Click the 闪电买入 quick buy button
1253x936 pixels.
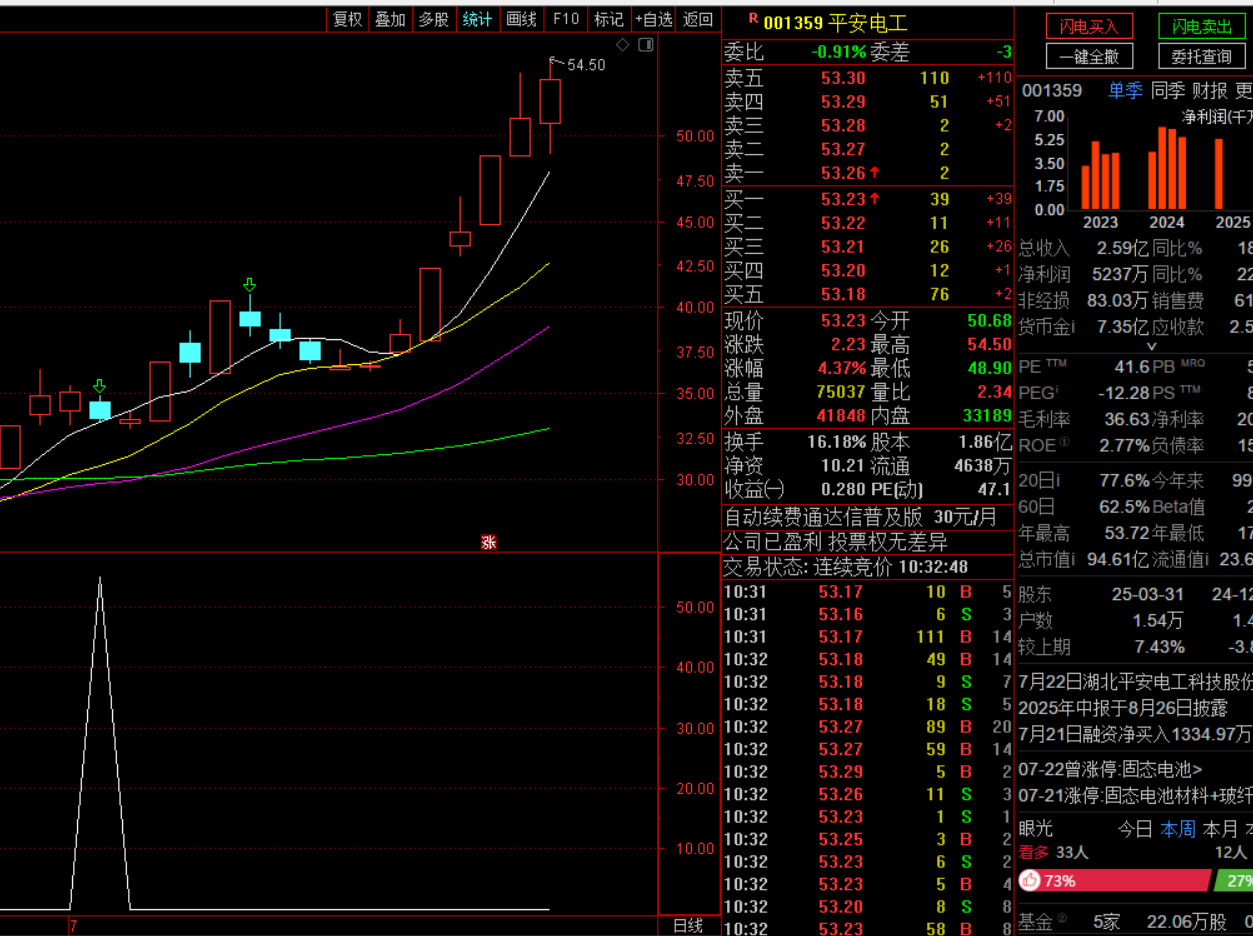(1089, 26)
